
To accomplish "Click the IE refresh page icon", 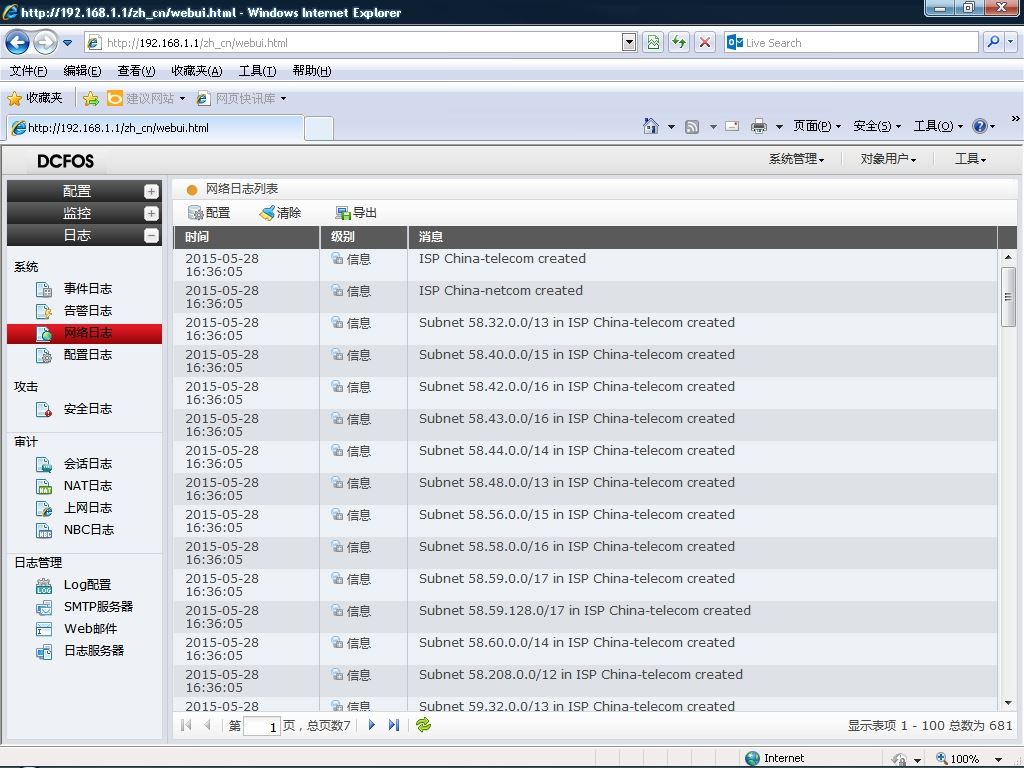I will point(679,42).
